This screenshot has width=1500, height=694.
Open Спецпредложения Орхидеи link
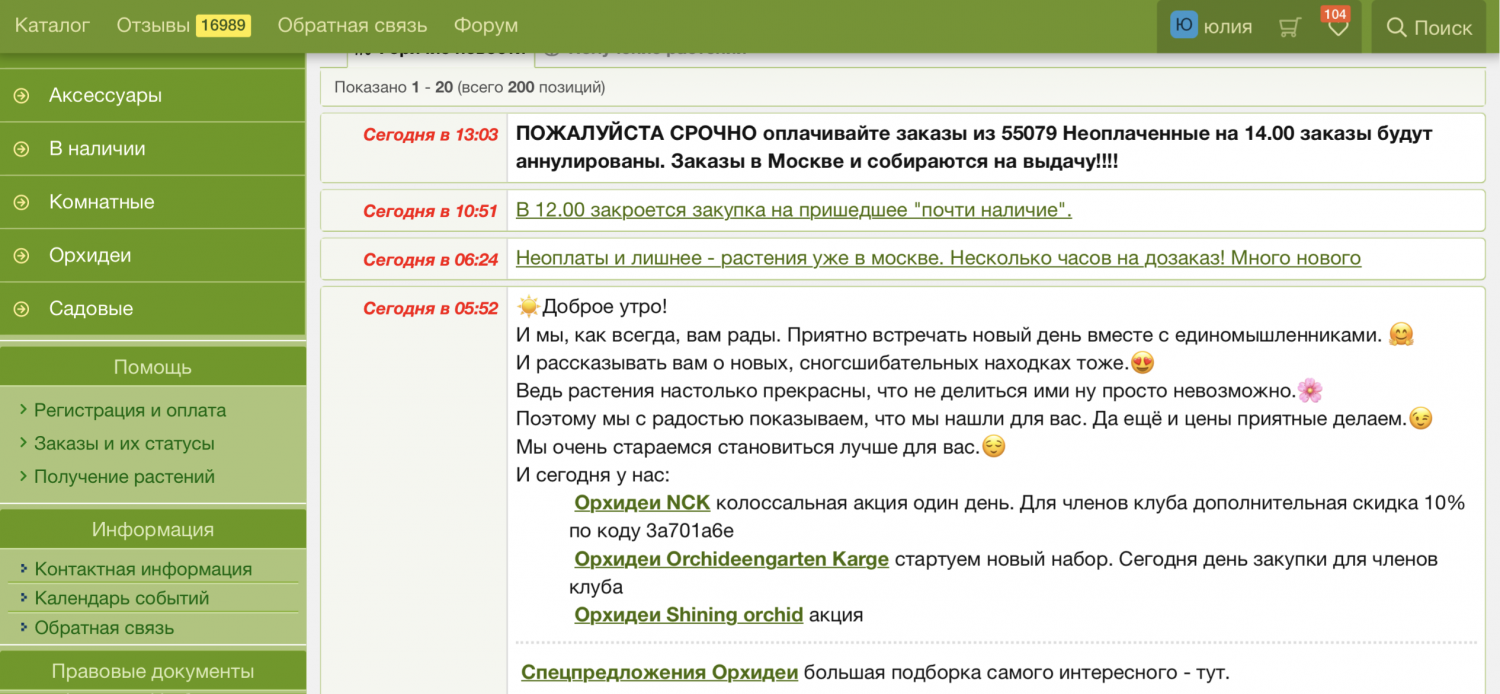click(659, 672)
